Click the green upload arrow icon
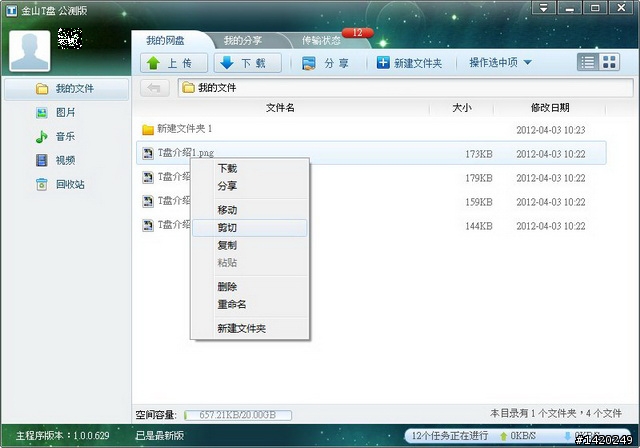 [153, 63]
